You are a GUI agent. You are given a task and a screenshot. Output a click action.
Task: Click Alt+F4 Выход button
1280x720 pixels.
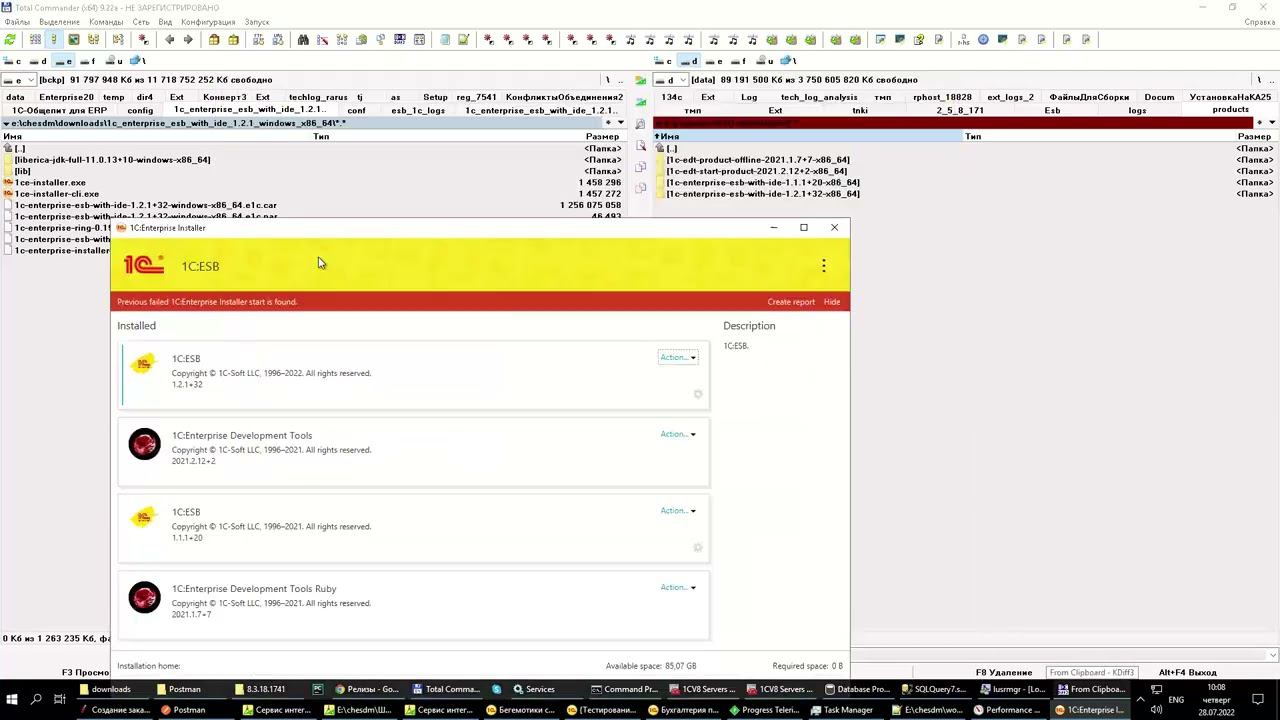coord(1188,673)
